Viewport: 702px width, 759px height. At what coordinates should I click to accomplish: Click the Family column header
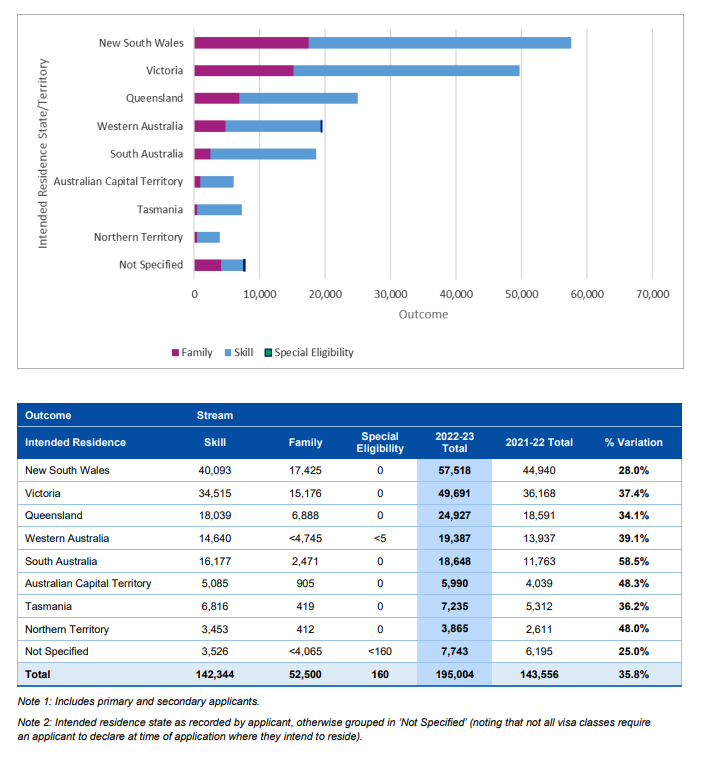click(305, 442)
